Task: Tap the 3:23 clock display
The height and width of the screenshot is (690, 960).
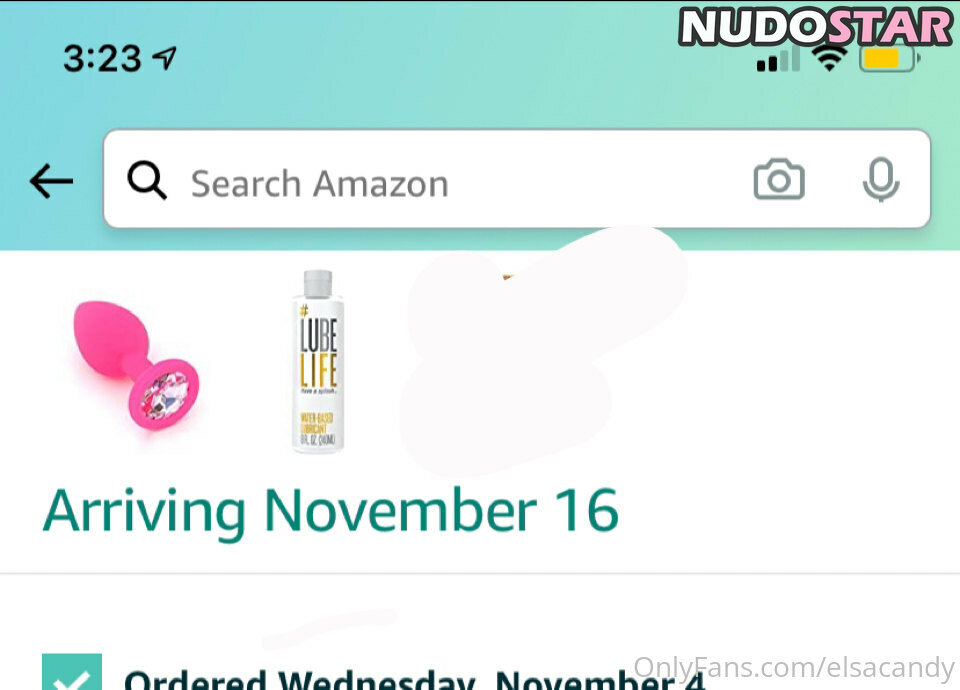Action: [102, 59]
